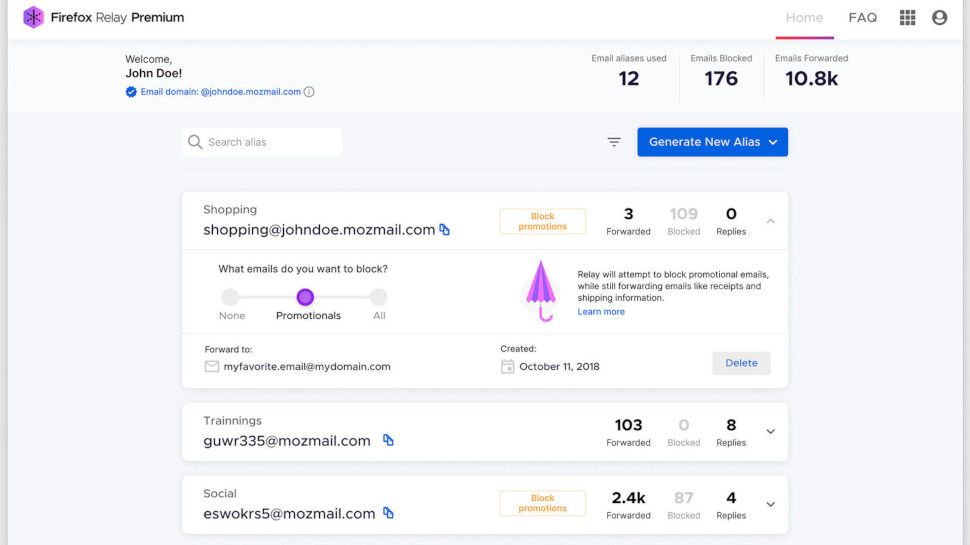Copy the guwr335@mozmail.com alias

pos(388,440)
